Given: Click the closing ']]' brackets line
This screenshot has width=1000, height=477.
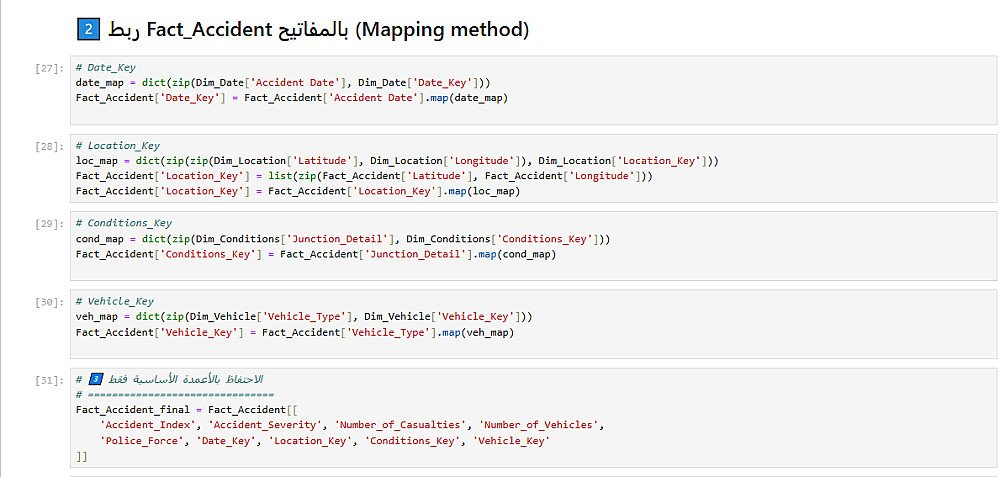Looking at the screenshot, I should pos(82,455).
